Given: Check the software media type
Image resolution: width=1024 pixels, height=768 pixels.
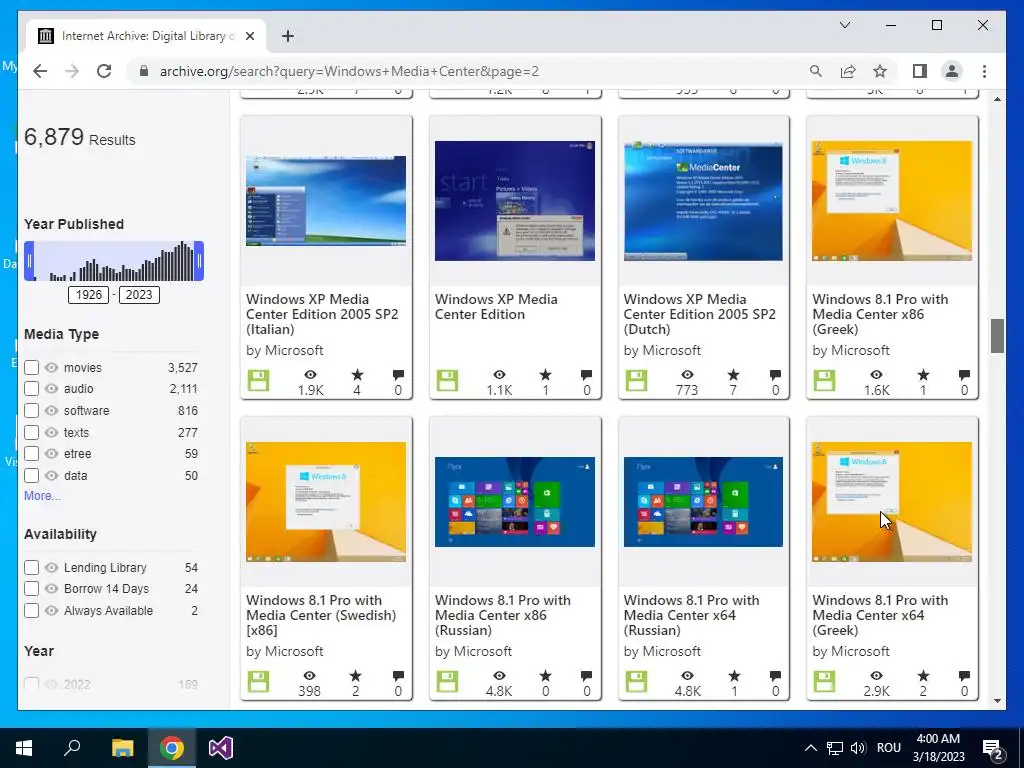Looking at the screenshot, I should point(31,411).
